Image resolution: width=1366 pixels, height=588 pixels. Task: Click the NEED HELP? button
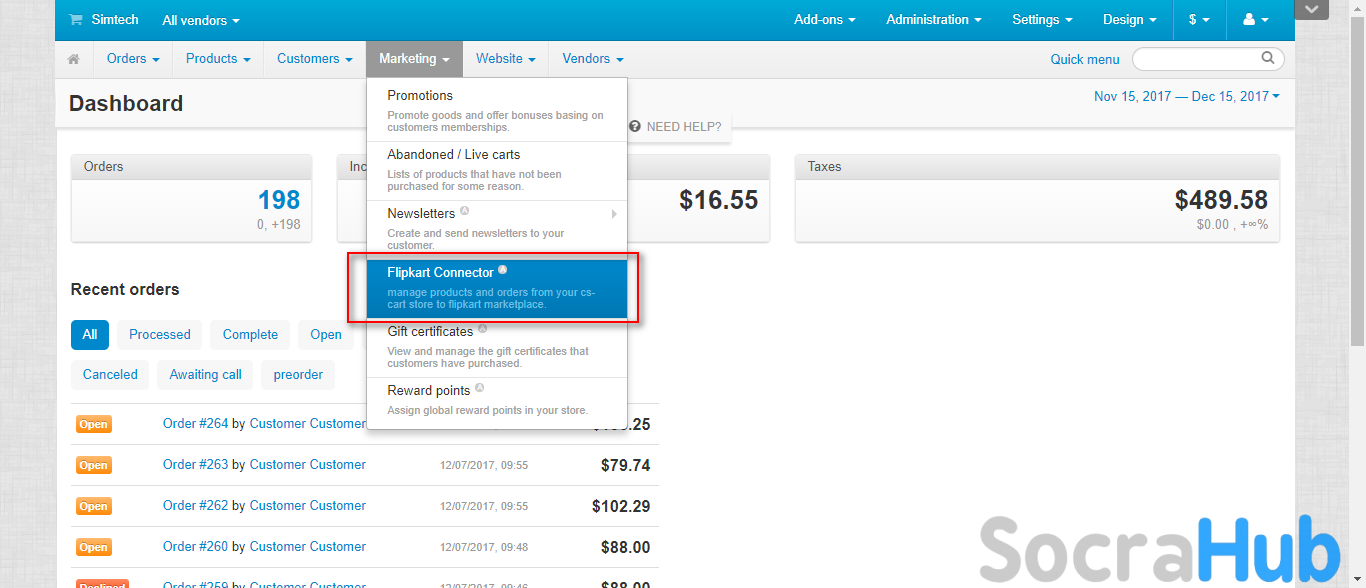pos(676,127)
